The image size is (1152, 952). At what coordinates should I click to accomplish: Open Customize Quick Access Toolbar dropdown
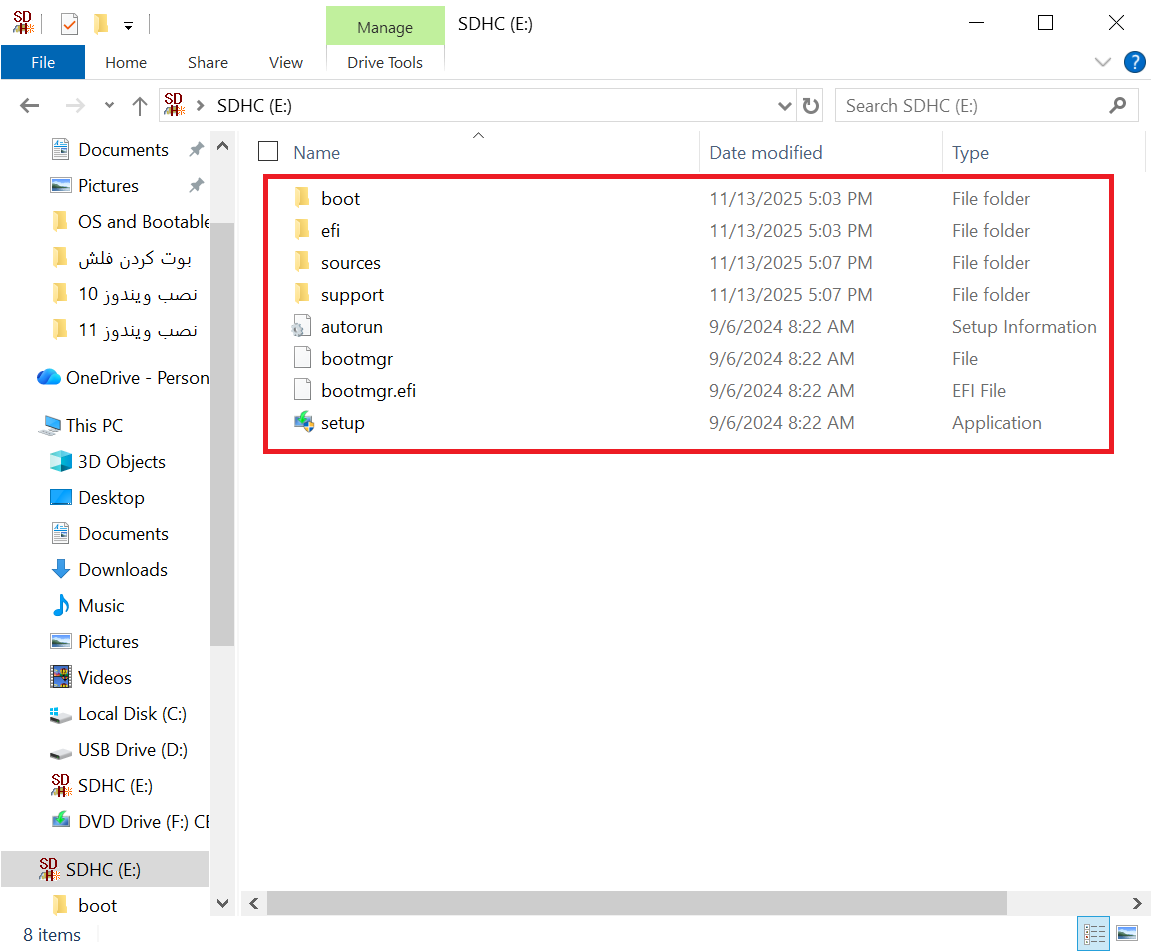(128, 25)
